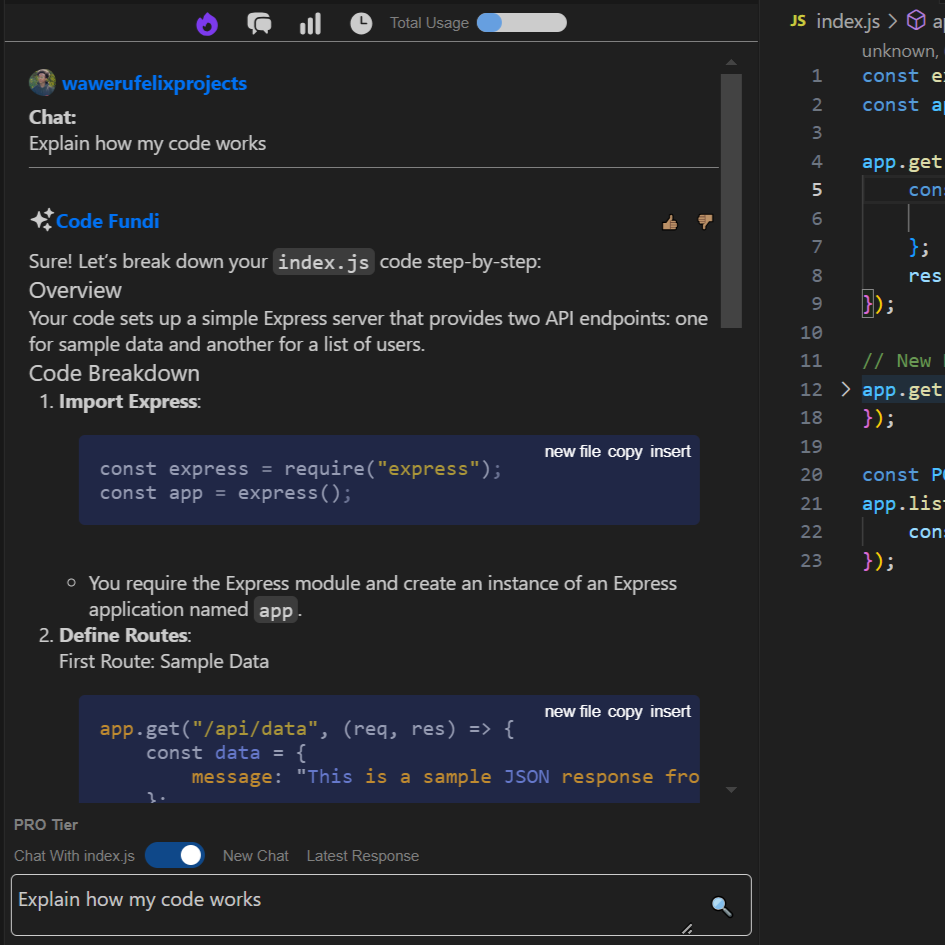Open the chat bubbles icon
Image resolution: width=945 pixels, height=945 pixels.
pyautogui.click(x=259, y=24)
